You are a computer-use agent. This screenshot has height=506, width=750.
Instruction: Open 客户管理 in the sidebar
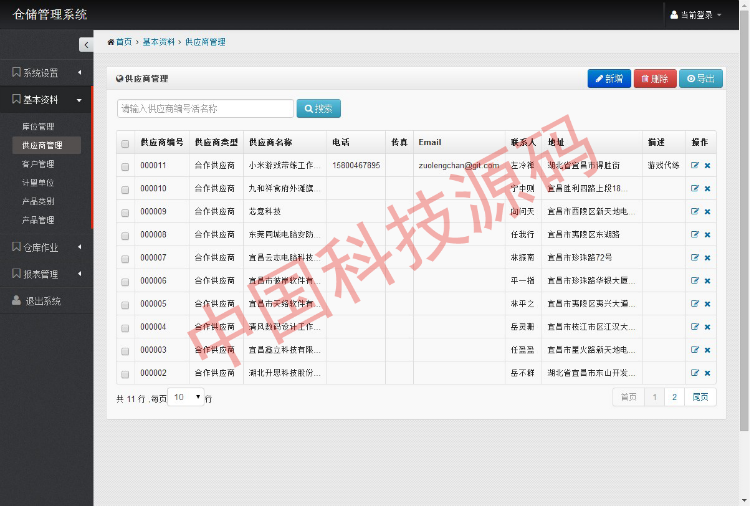38,164
